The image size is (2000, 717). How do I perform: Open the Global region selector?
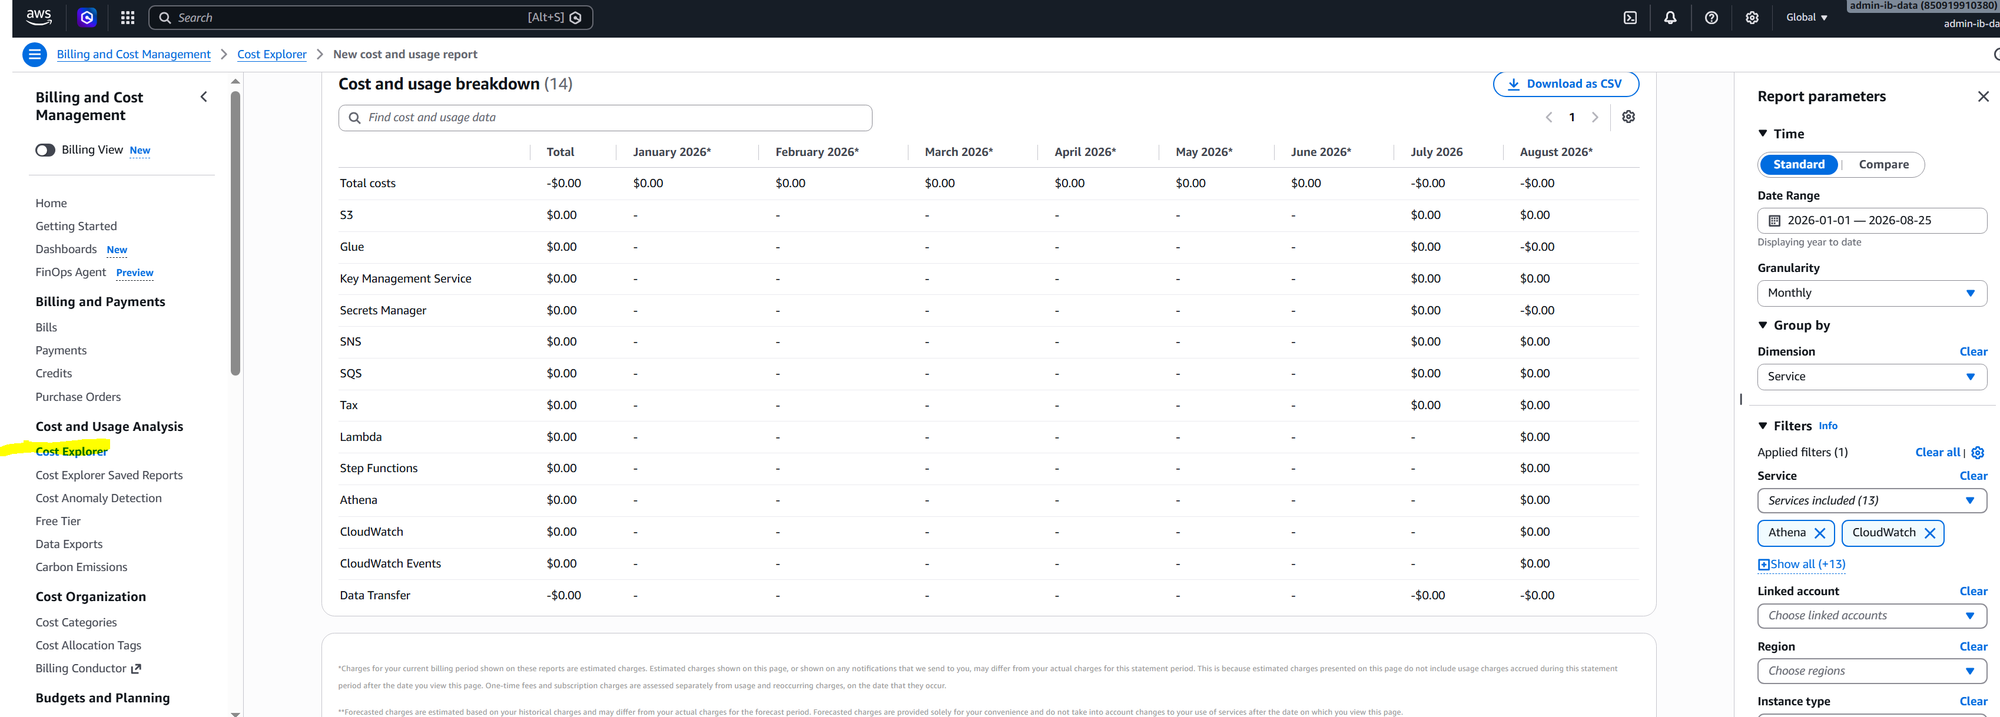click(1806, 17)
